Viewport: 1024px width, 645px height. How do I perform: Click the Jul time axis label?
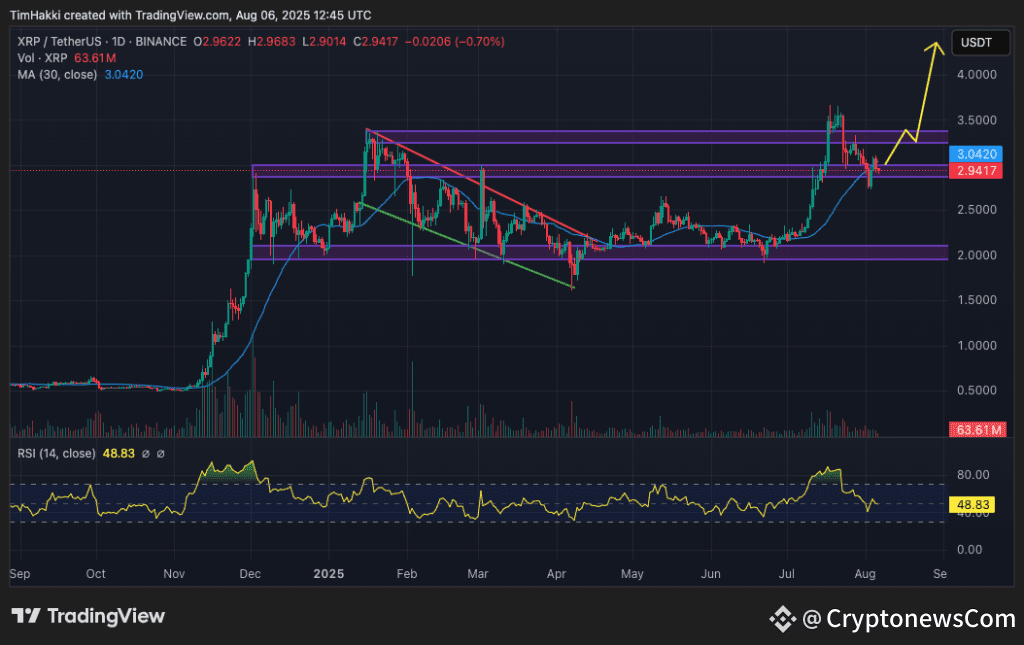tap(786, 573)
